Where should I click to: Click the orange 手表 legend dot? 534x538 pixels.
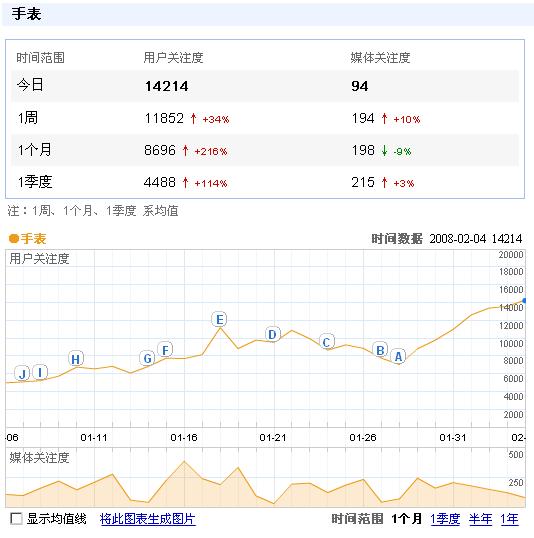(14, 238)
